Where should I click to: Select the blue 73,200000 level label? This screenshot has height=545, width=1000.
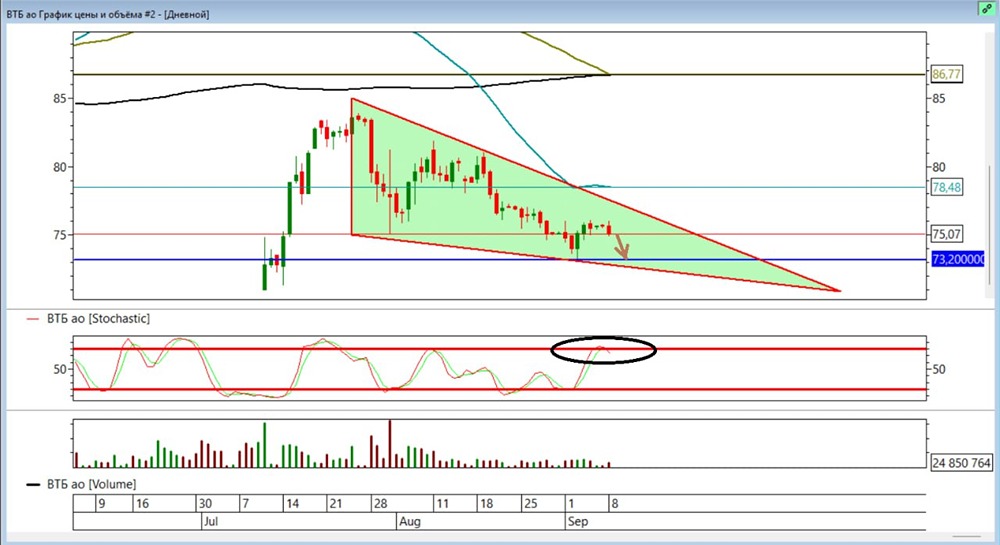(x=958, y=259)
